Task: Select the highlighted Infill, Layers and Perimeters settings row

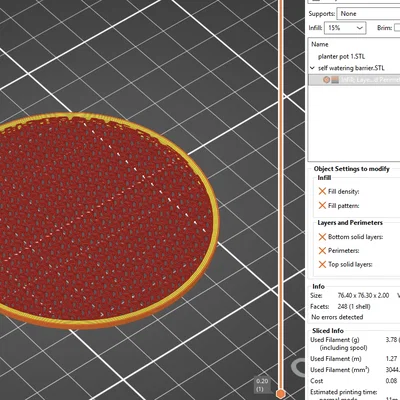Action: coord(354,80)
